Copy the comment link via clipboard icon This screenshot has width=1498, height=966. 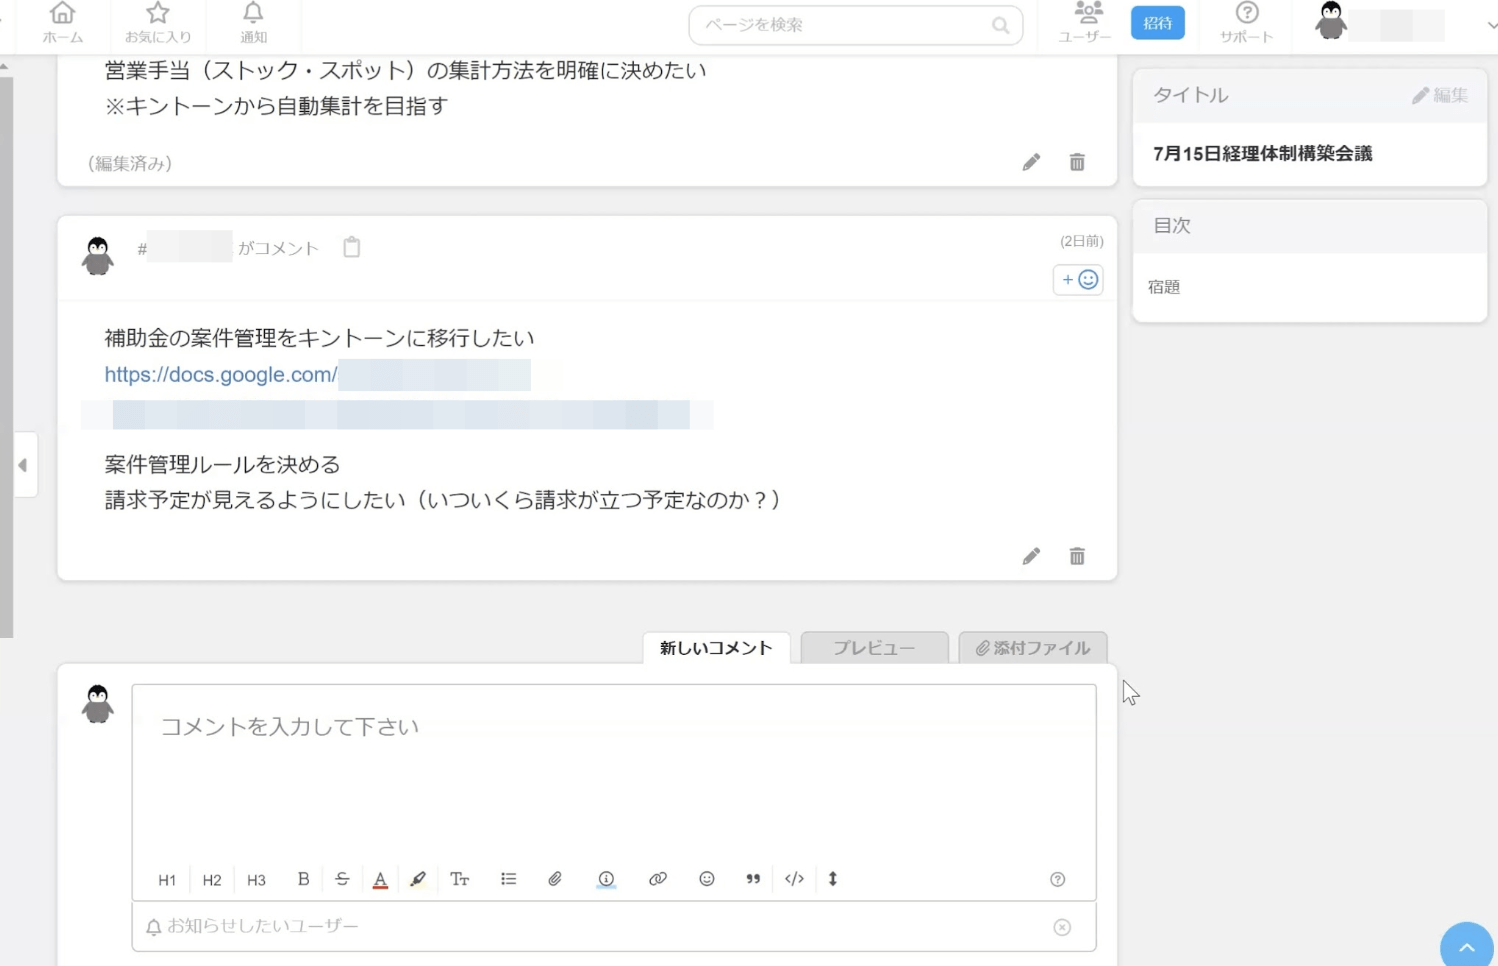351,246
